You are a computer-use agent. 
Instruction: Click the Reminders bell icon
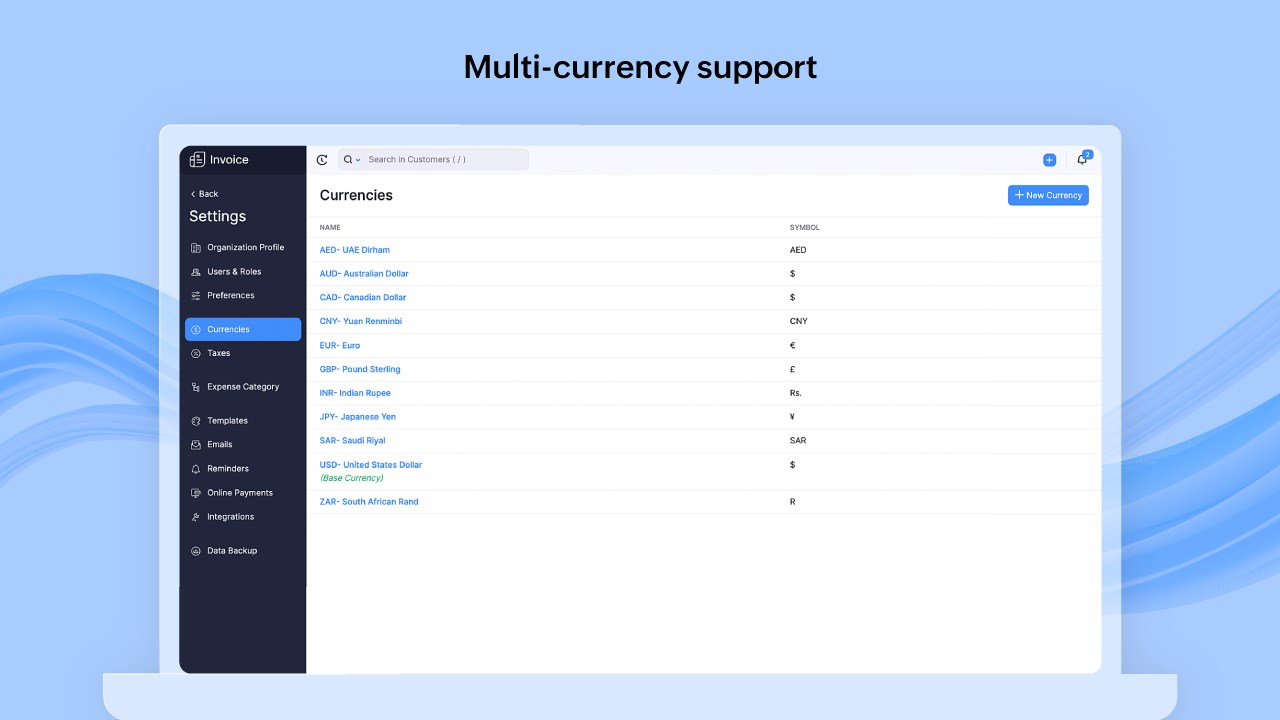[196, 469]
